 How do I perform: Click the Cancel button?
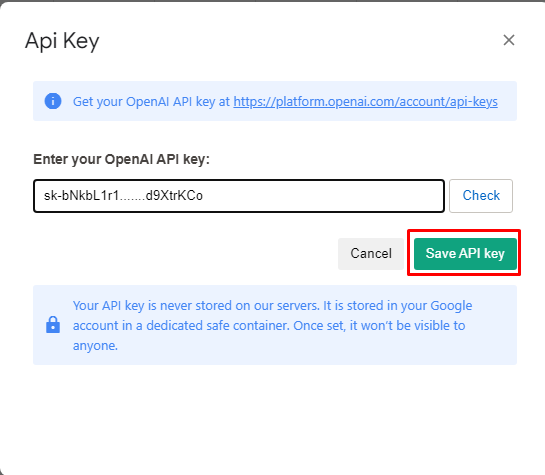tap(371, 253)
